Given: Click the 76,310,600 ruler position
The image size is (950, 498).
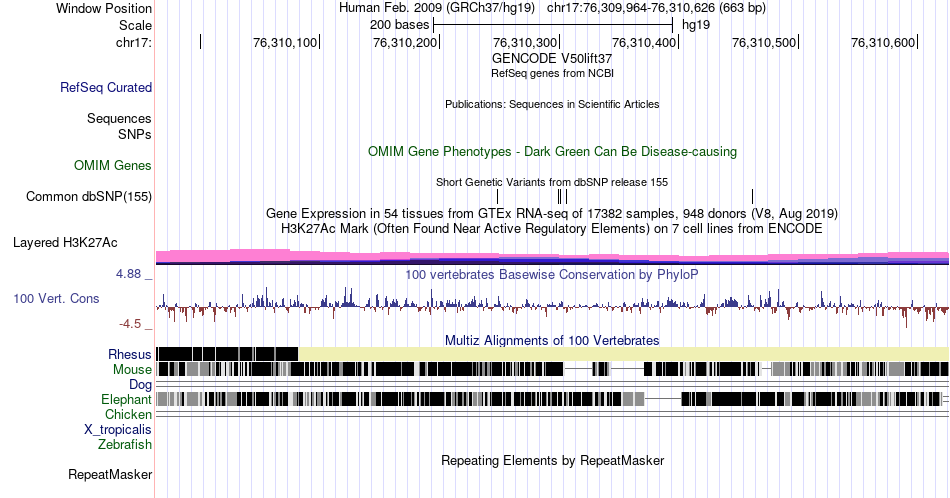Looking at the screenshot, I should (883, 42).
